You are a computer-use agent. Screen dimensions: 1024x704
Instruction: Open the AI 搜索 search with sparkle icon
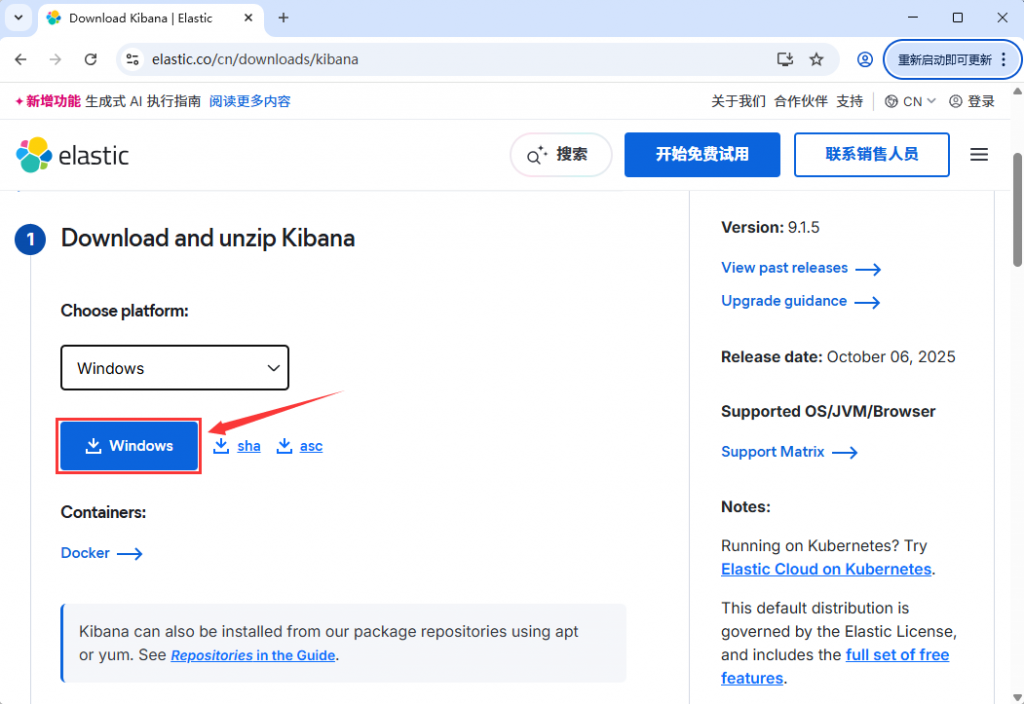561,155
